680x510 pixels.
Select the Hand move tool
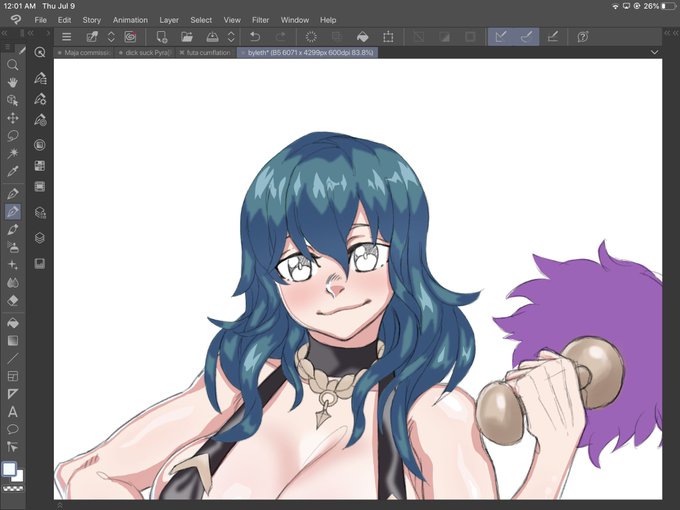tap(13, 82)
